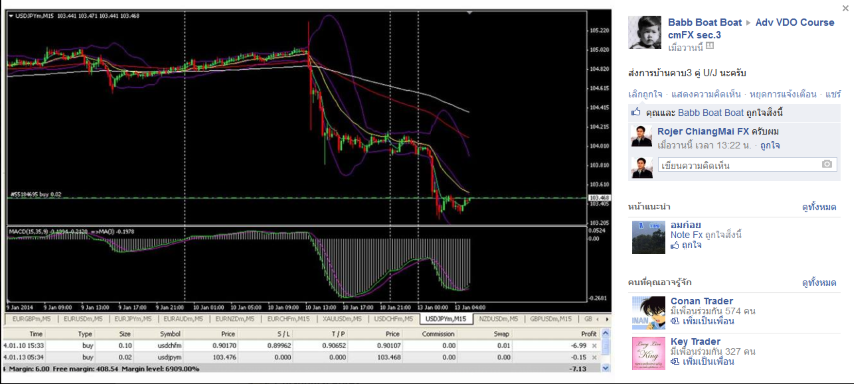Click the Profit column header
Image resolution: width=854 pixels, height=384 pixels.
coord(590,334)
